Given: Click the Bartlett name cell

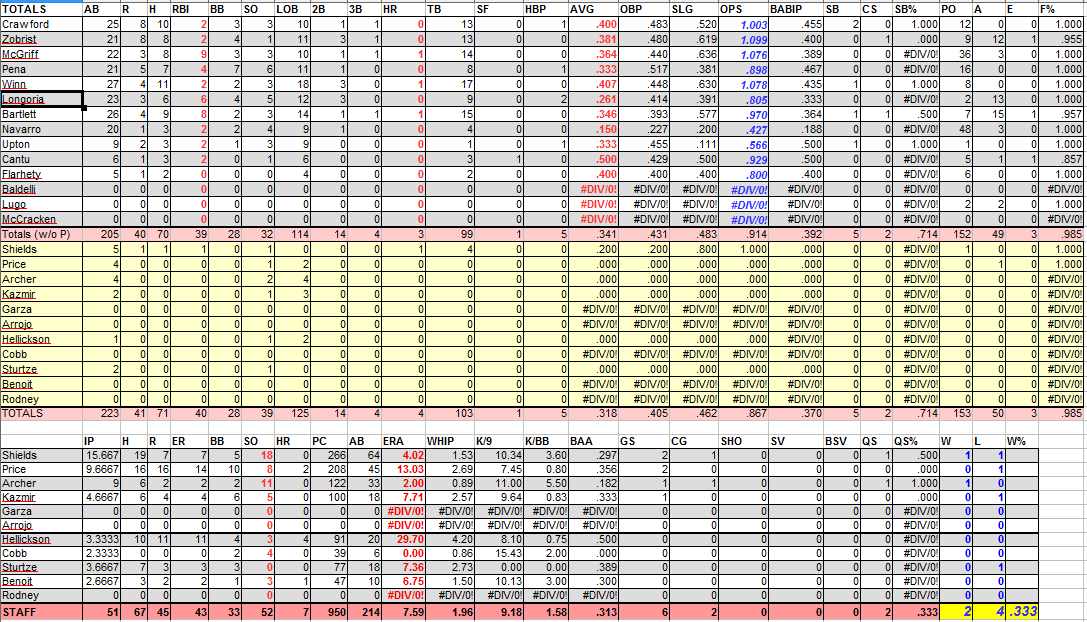Looking at the screenshot, I should 42,114.
